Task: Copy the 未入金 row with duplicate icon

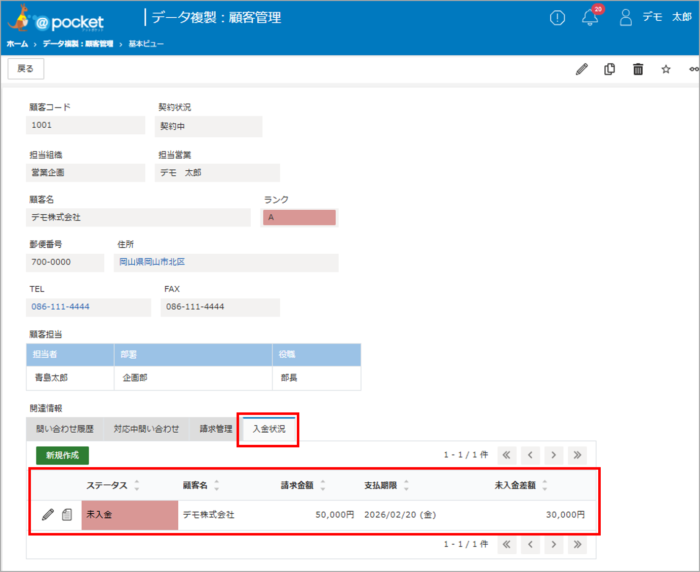Action: pyautogui.click(x=67, y=514)
